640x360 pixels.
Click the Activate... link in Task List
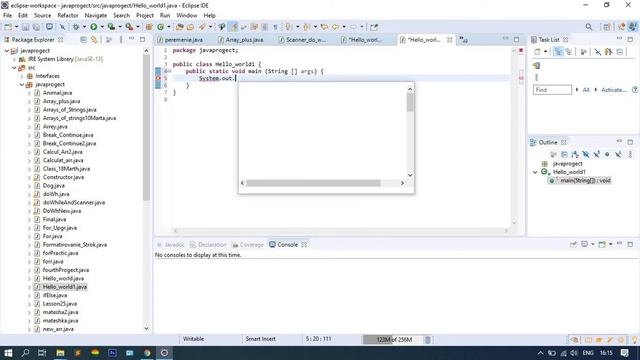click(614, 90)
